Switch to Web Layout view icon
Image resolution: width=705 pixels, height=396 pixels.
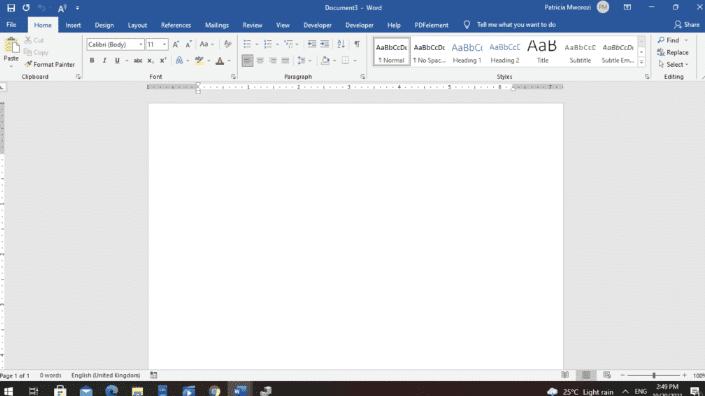pyautogui.click(x=607, y=375)
